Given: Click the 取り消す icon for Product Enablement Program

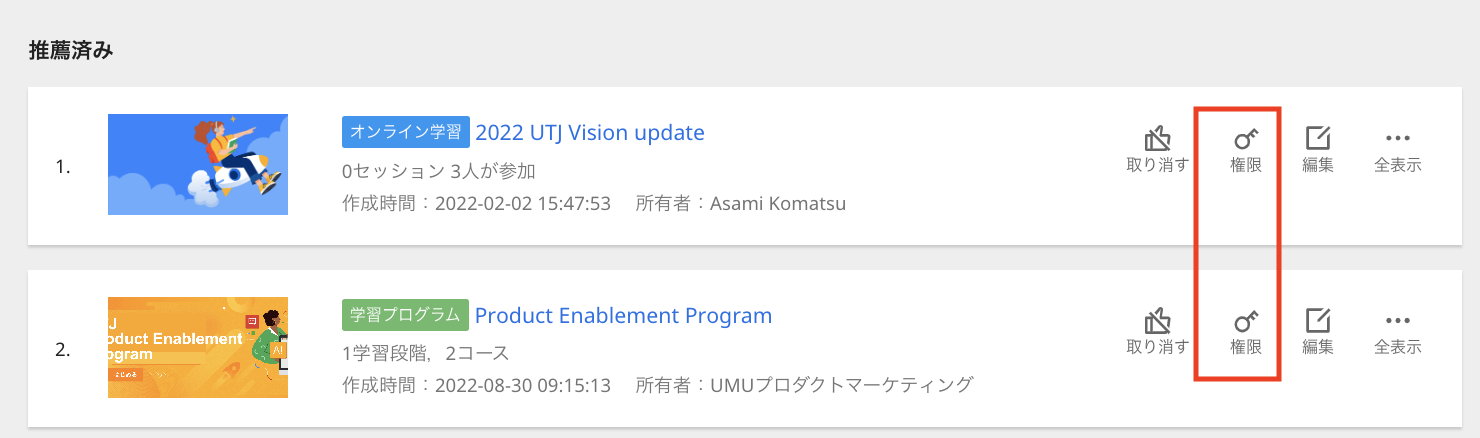Looking at the screenshot, I should pyautogui.click(x=1157, y=321).
